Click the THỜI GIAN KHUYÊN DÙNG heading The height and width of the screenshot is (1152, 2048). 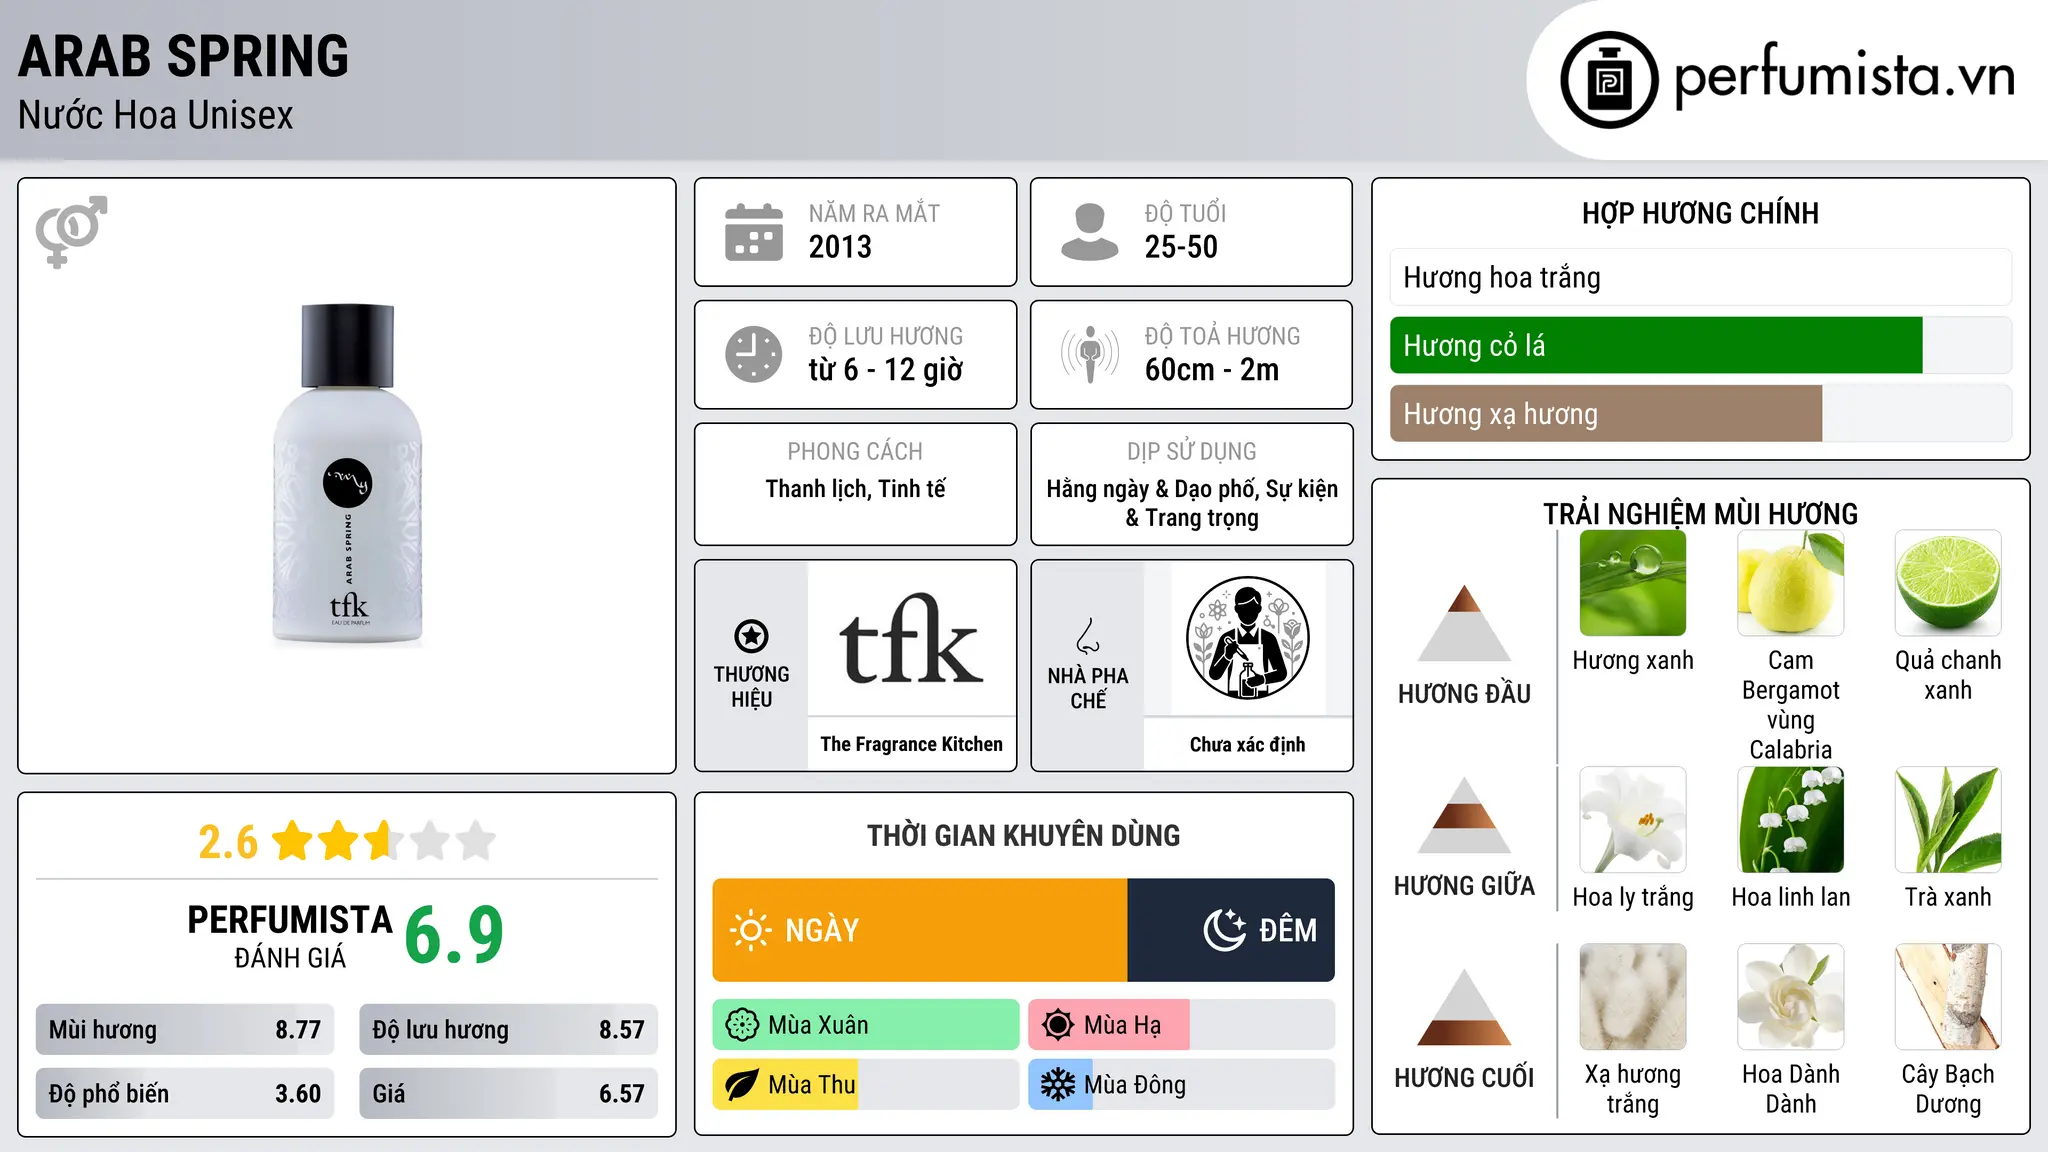(x=1023, y=835)
